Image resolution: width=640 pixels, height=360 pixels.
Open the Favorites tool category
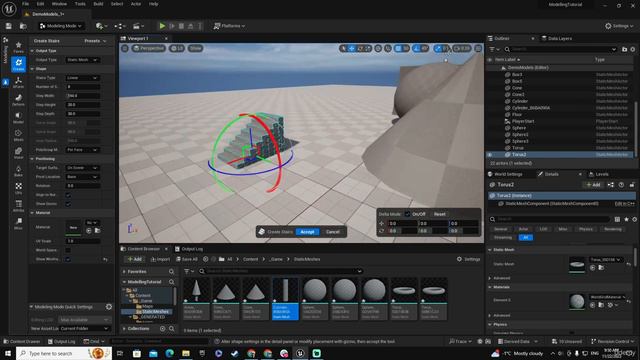point(18,47)
